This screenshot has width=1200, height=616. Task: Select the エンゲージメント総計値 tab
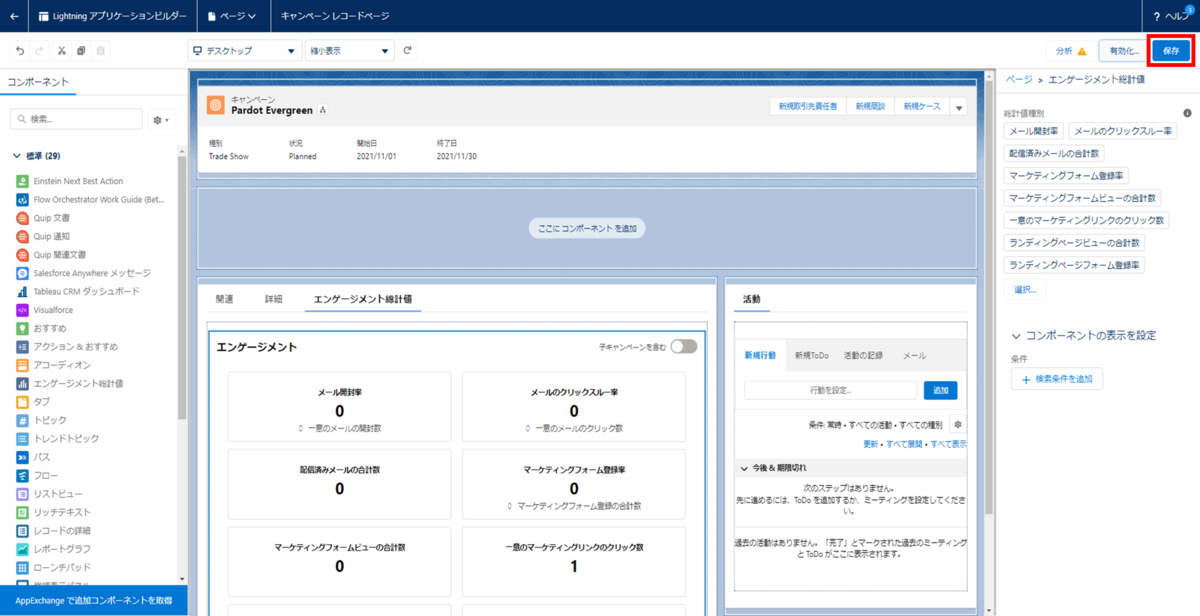[x=363, y=299]
